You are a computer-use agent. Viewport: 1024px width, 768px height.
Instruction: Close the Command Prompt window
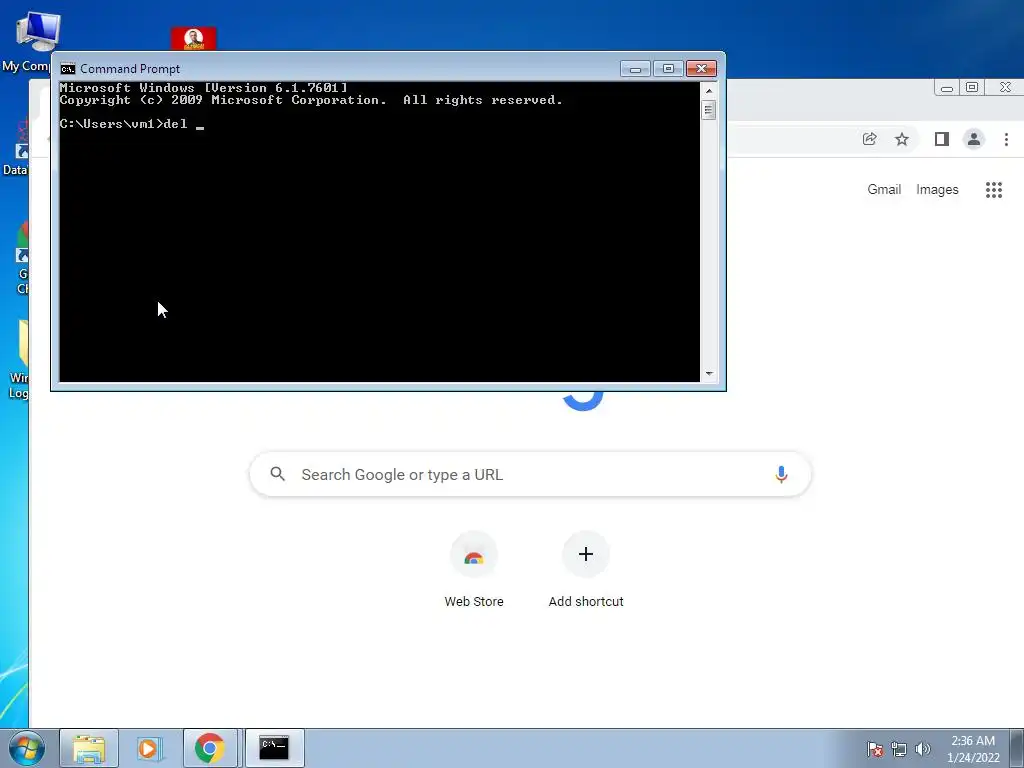pyautogui.click(x=701, y=69)
